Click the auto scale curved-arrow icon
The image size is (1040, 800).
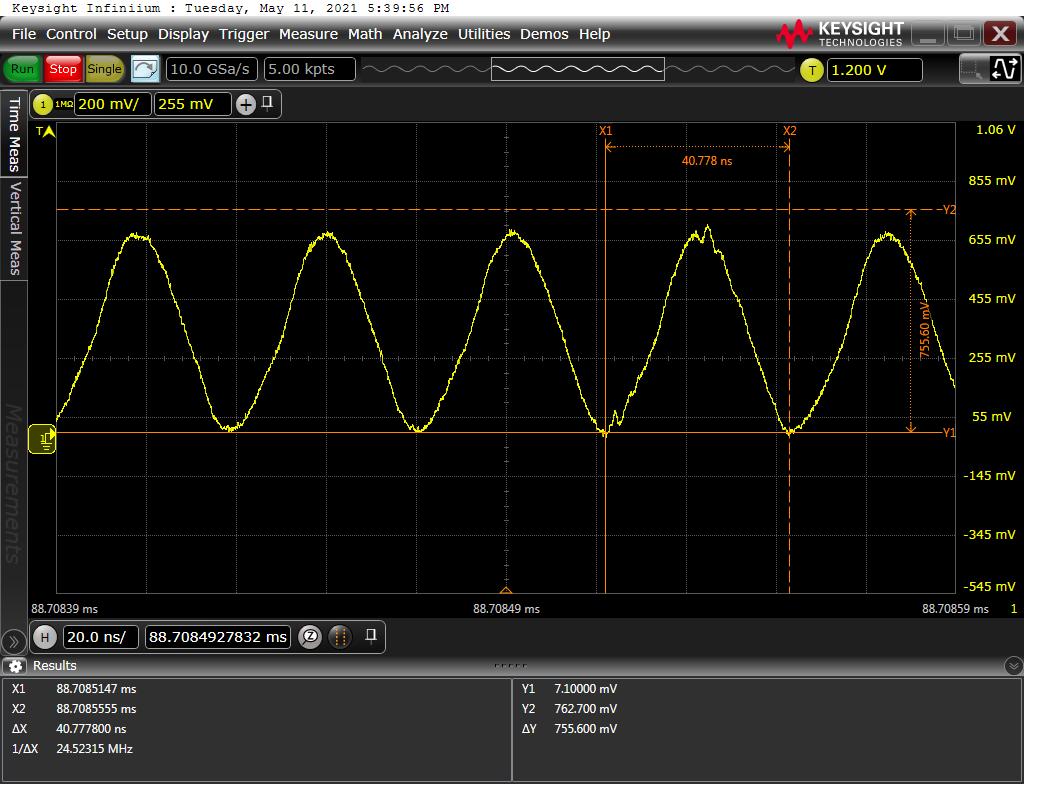(145, 69)
